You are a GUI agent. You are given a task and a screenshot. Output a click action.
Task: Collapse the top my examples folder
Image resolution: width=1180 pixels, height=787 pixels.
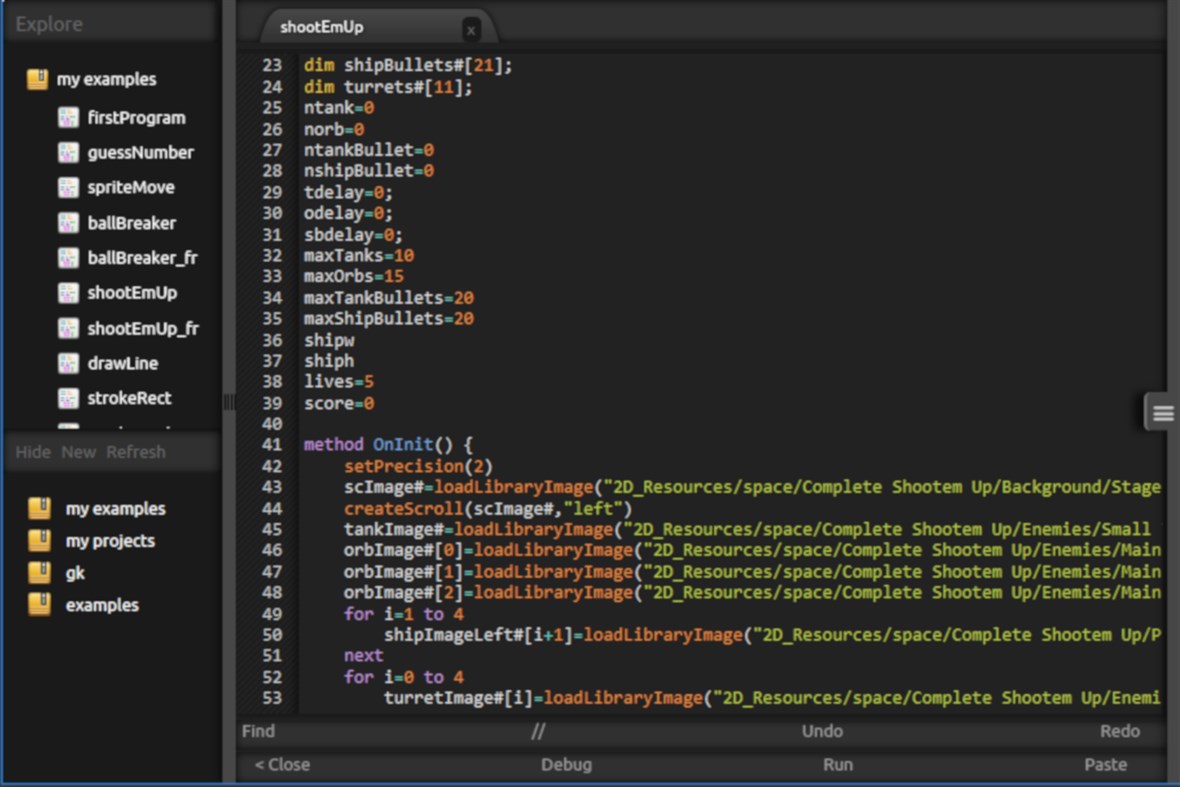[x=107, y=79]
